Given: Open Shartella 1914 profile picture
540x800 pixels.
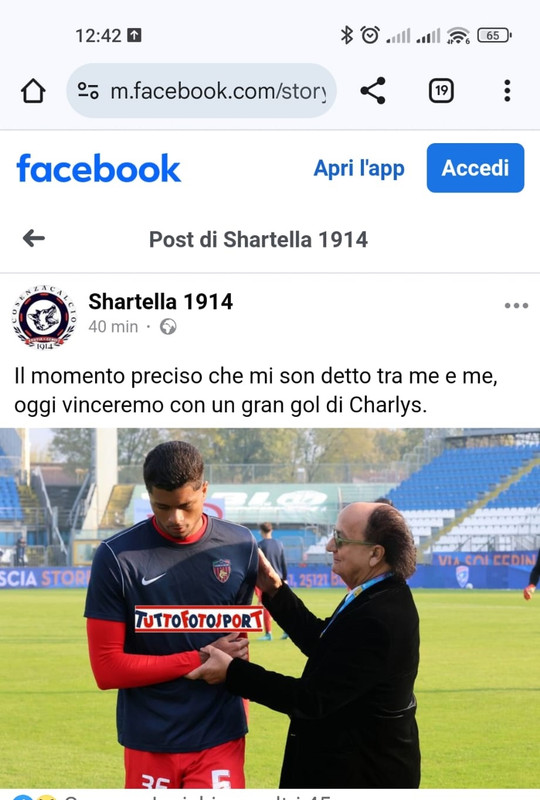Looking at the screenshot, I should (44, 317).
